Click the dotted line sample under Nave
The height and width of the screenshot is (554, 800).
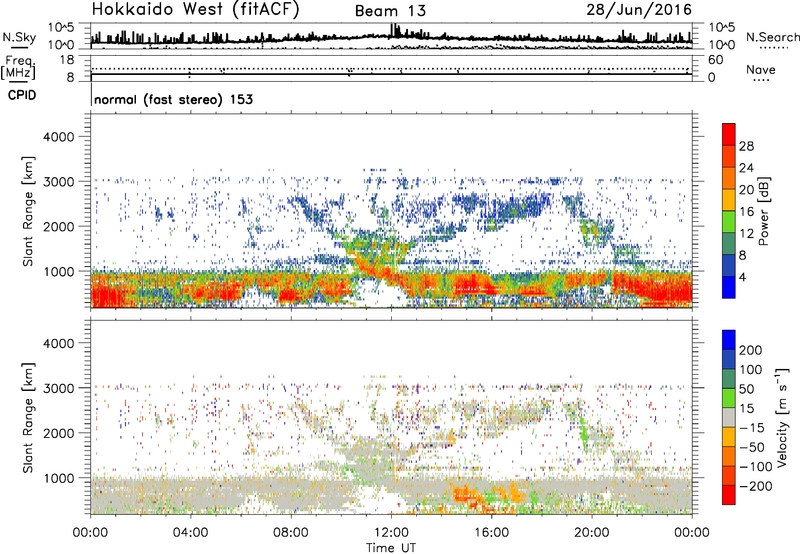(761, 81)
